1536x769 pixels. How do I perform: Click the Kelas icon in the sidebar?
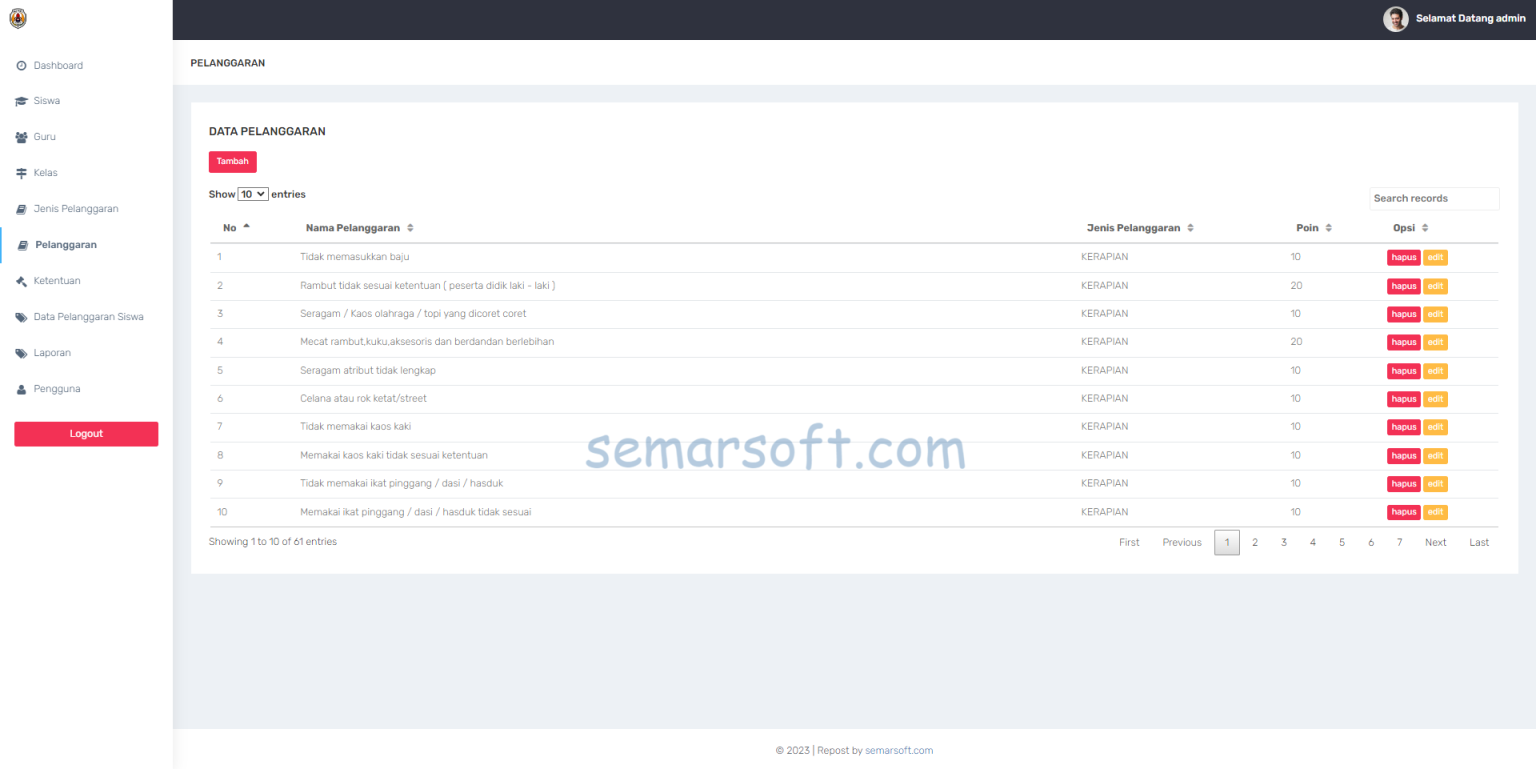21,172
